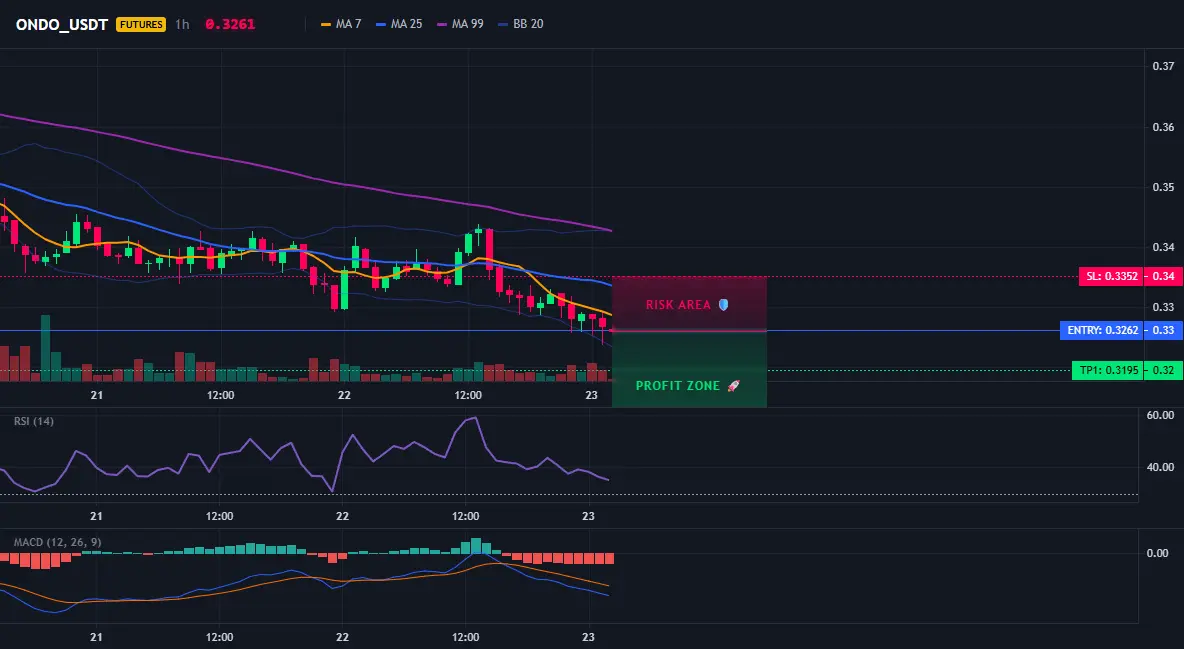
Task: Toggle the MA 7 legend item
Action: (341, 24)
